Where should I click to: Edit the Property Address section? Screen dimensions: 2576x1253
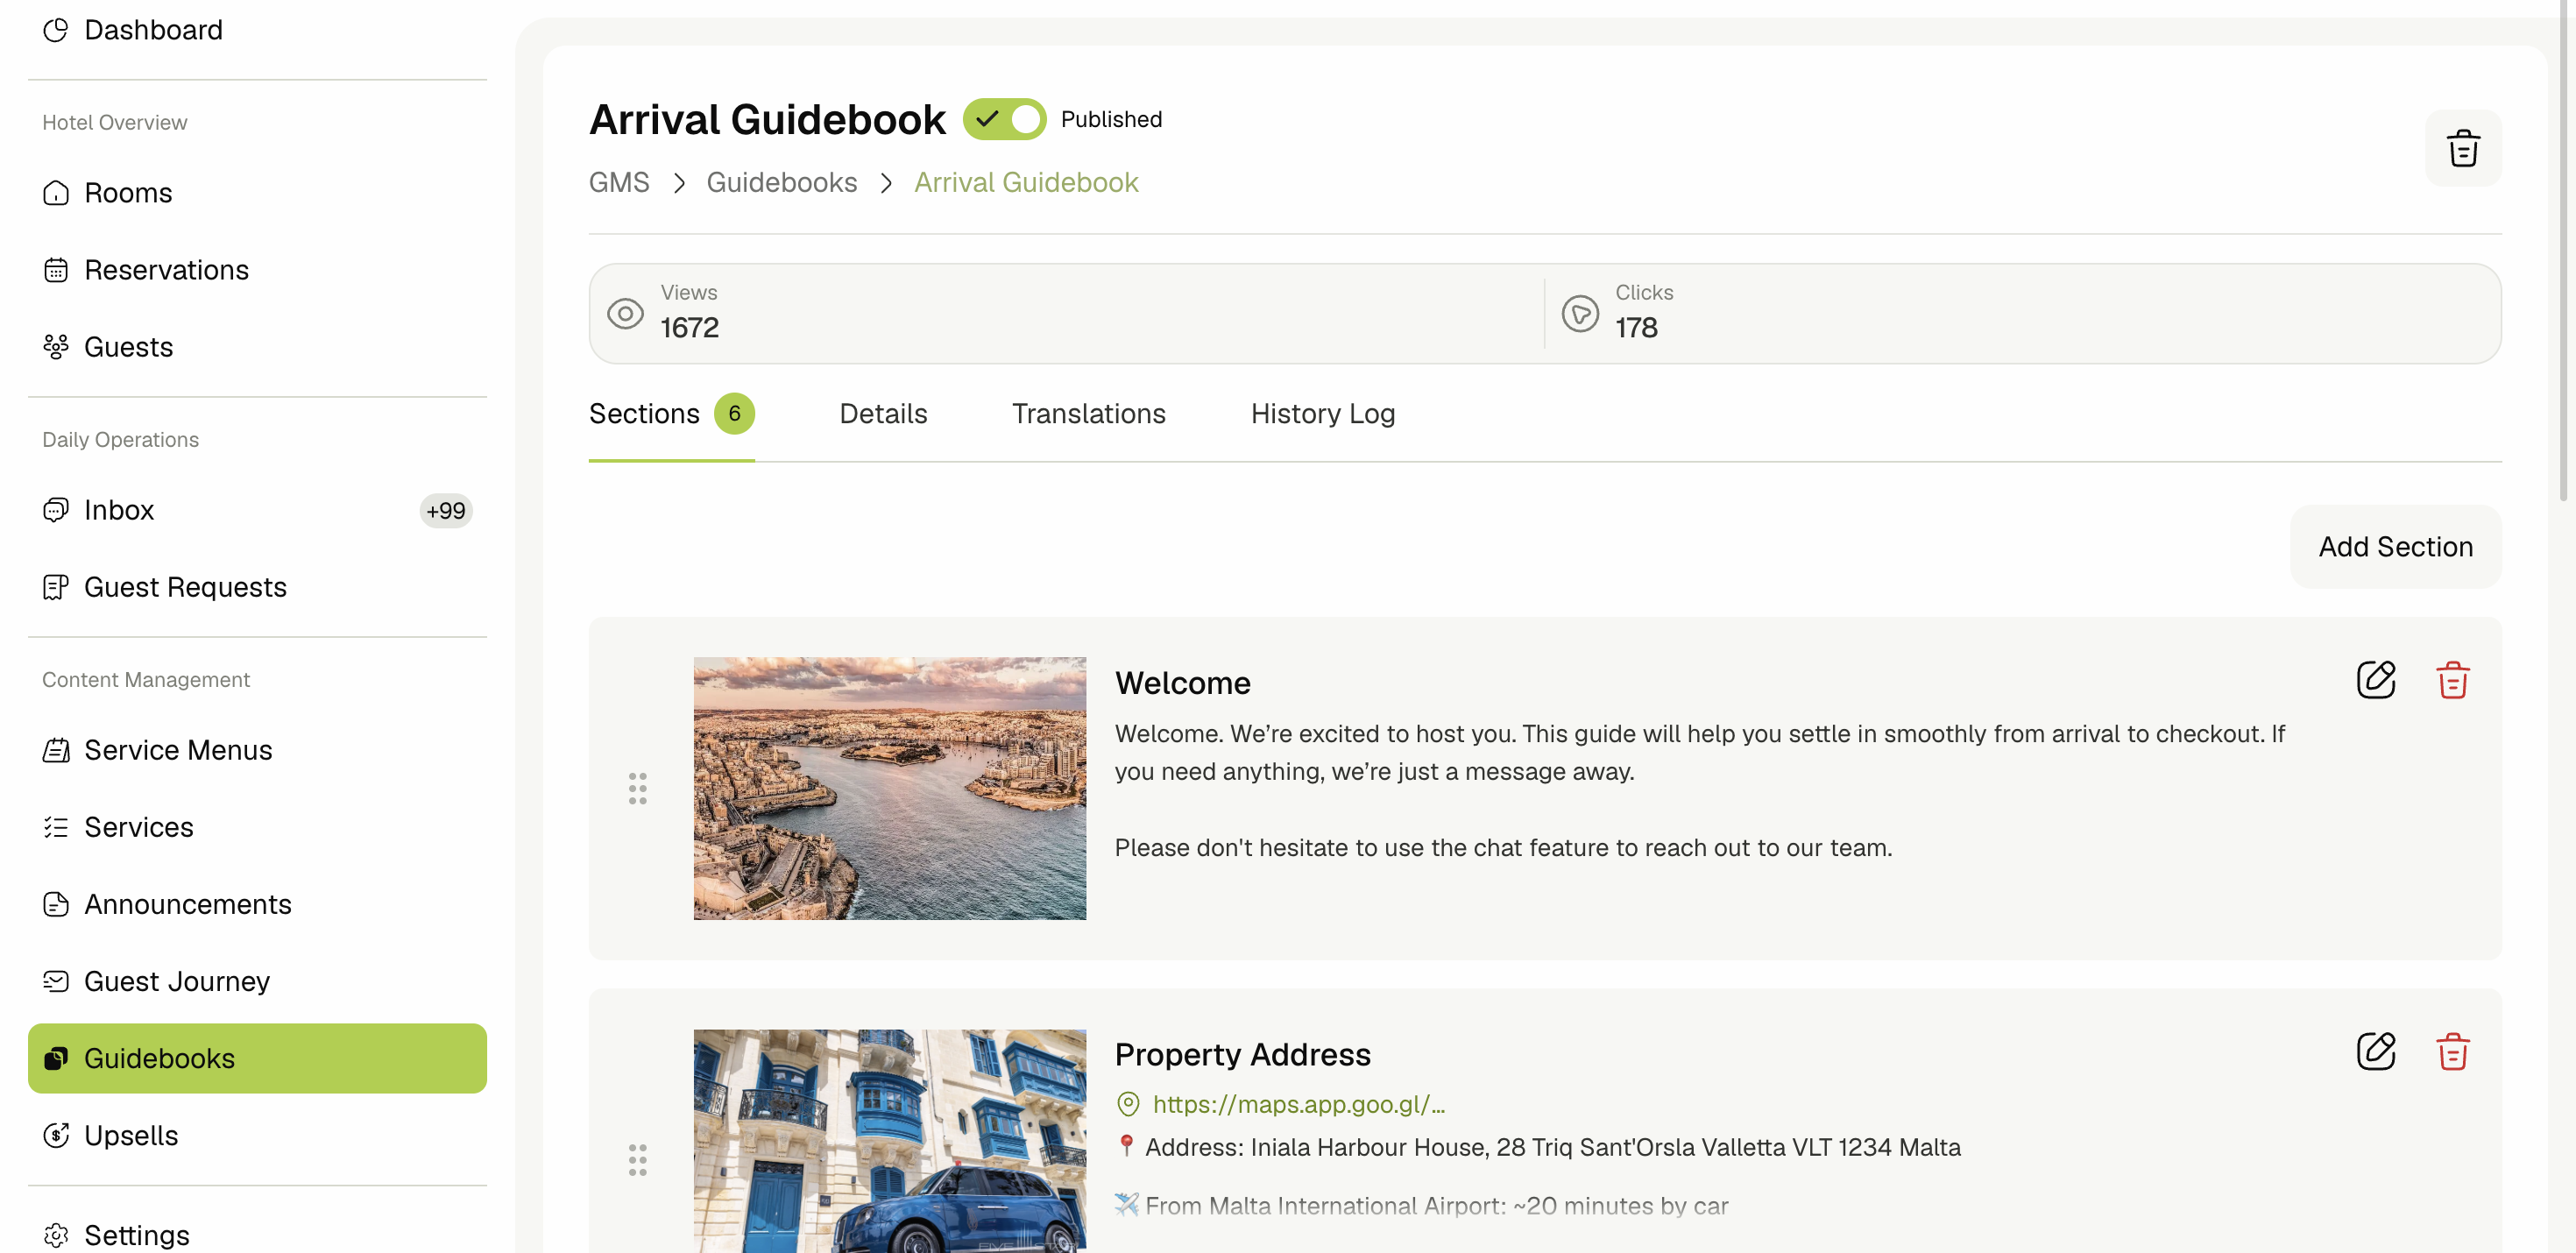[2375, 1051]
